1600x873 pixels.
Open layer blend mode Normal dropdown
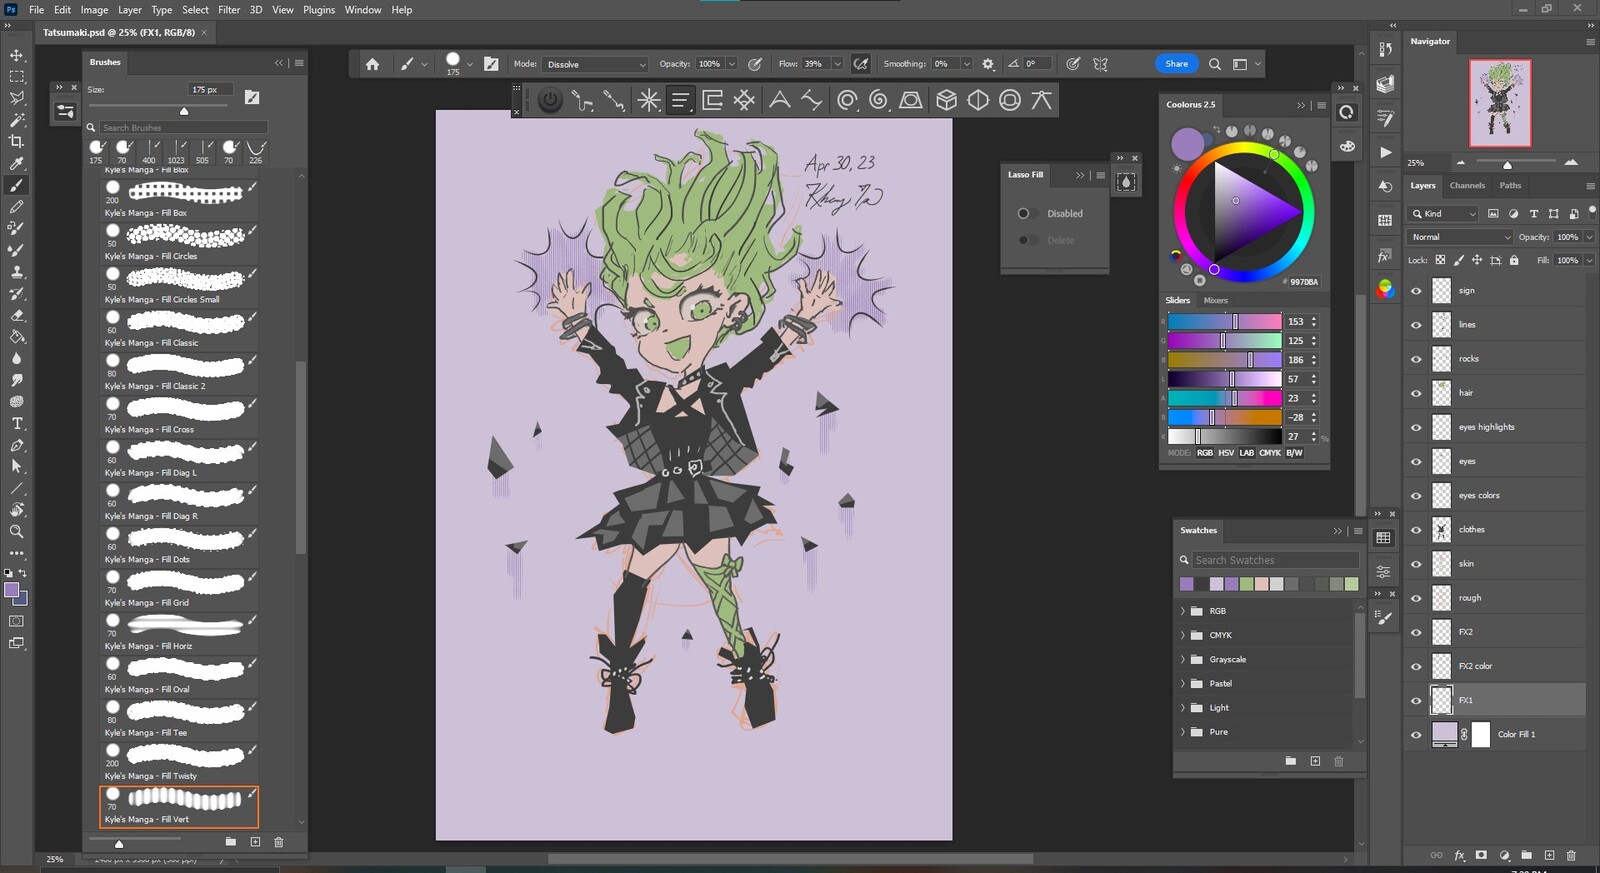(1460, 237)
